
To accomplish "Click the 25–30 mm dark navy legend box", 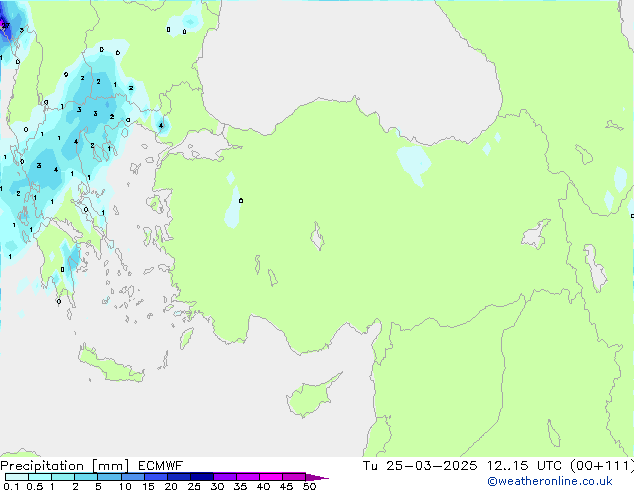I will (201, 477).
